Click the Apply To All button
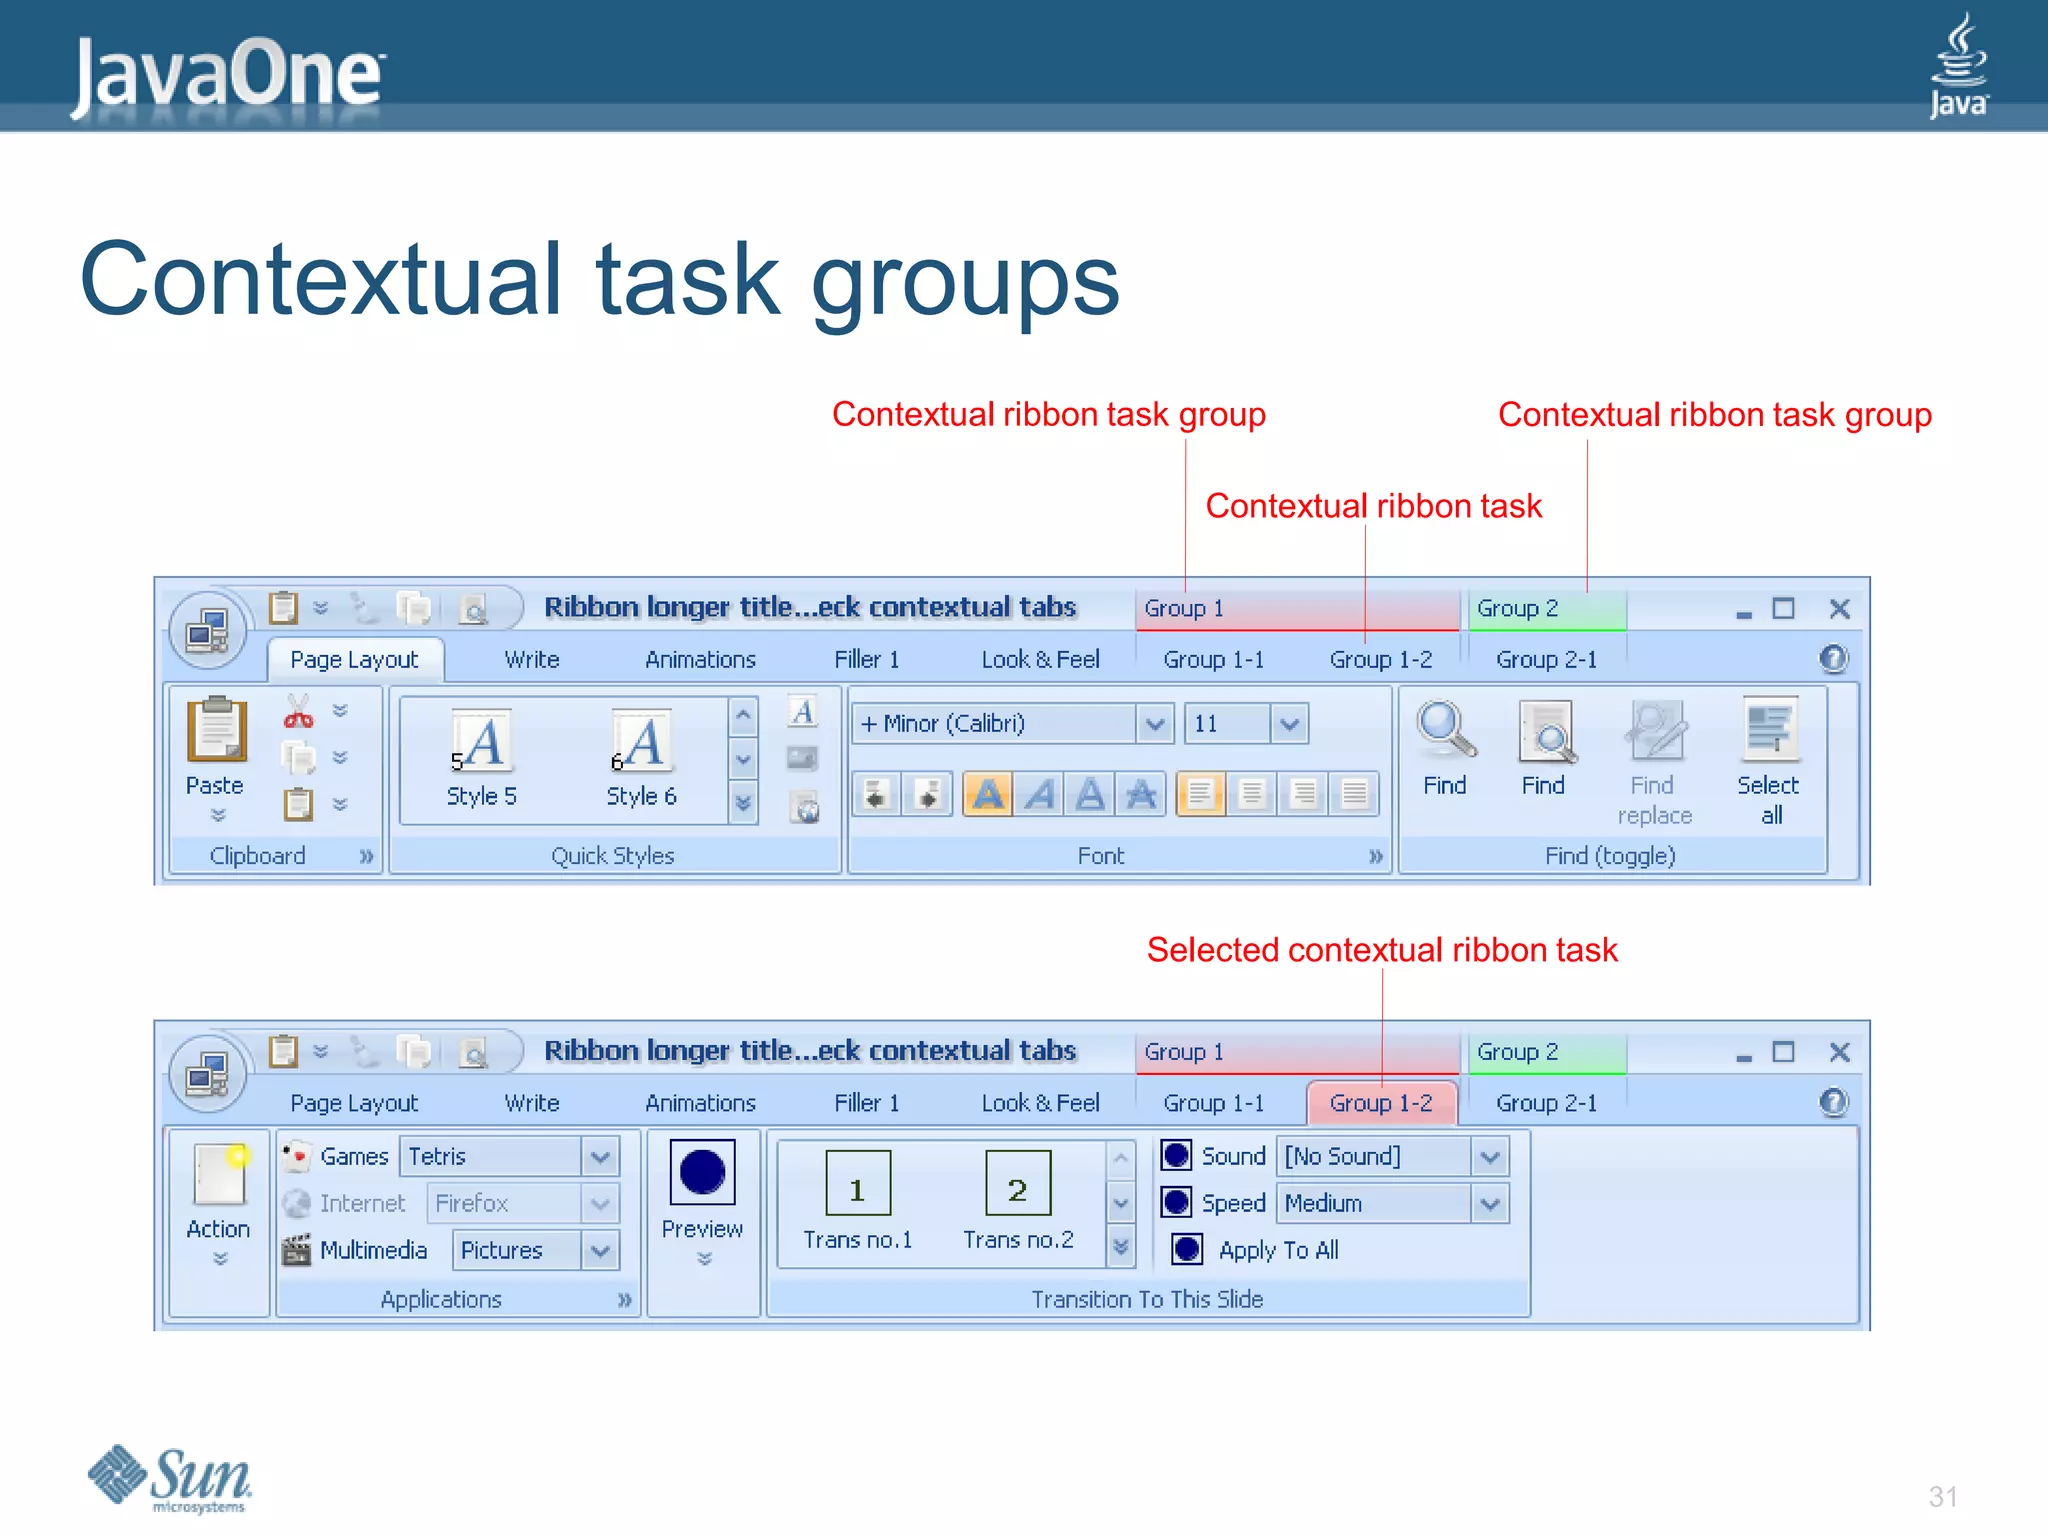2048x1536 pixels. pyautogui.click(x=1256, y=1250)
